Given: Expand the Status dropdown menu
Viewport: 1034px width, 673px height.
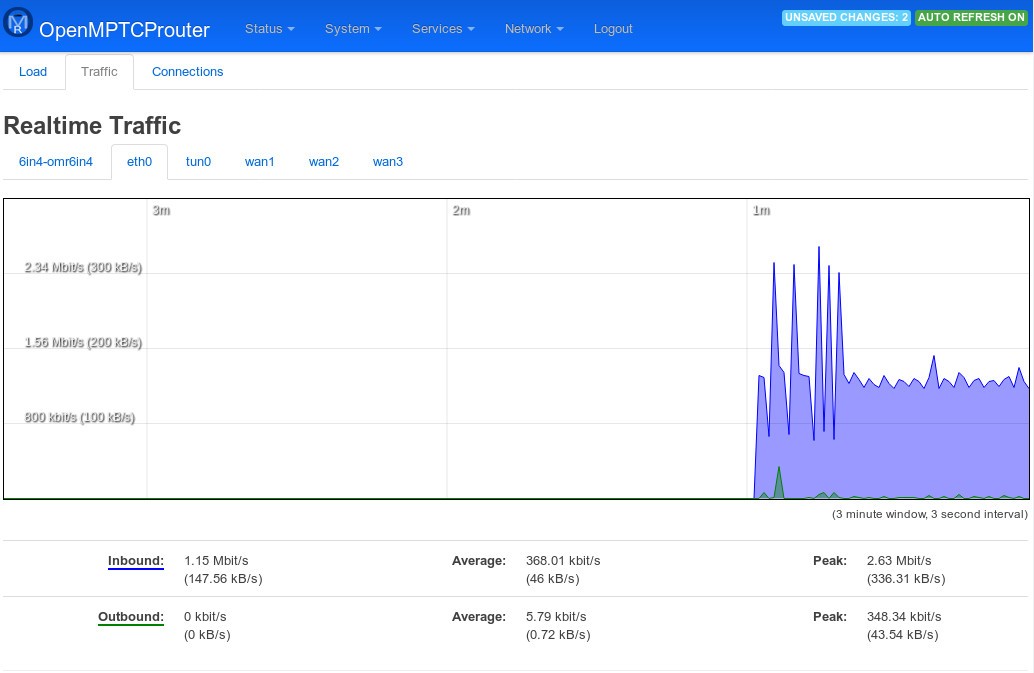Looking at the screenshot, I should point(269,29).
